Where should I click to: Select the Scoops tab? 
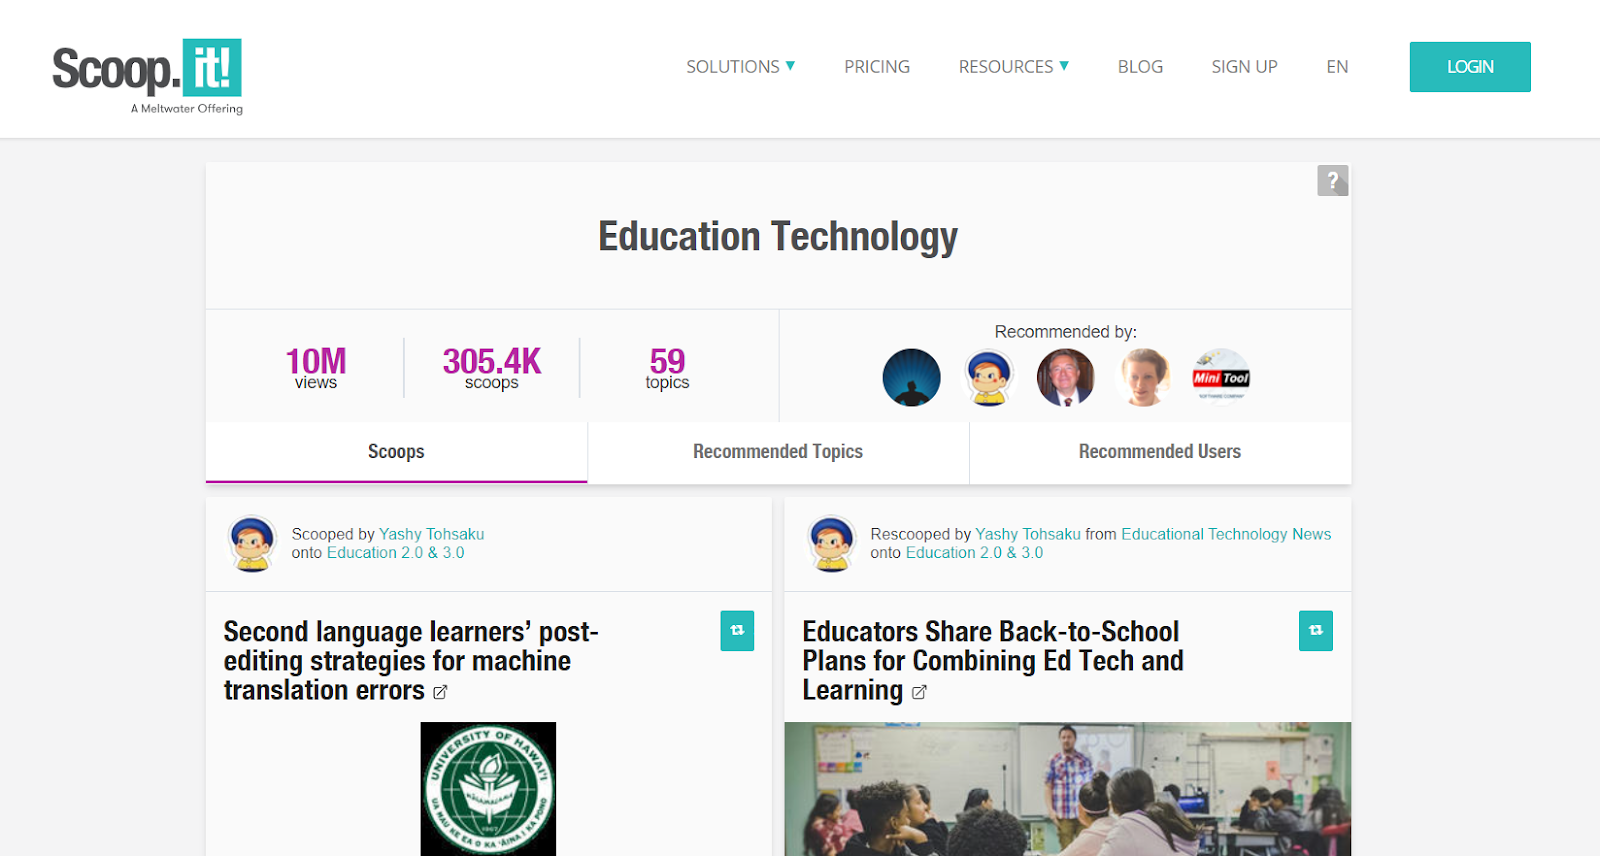(396, 452)
